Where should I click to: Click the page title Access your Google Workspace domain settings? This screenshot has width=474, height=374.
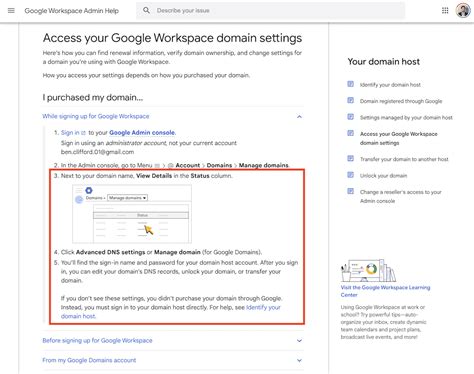172,38
